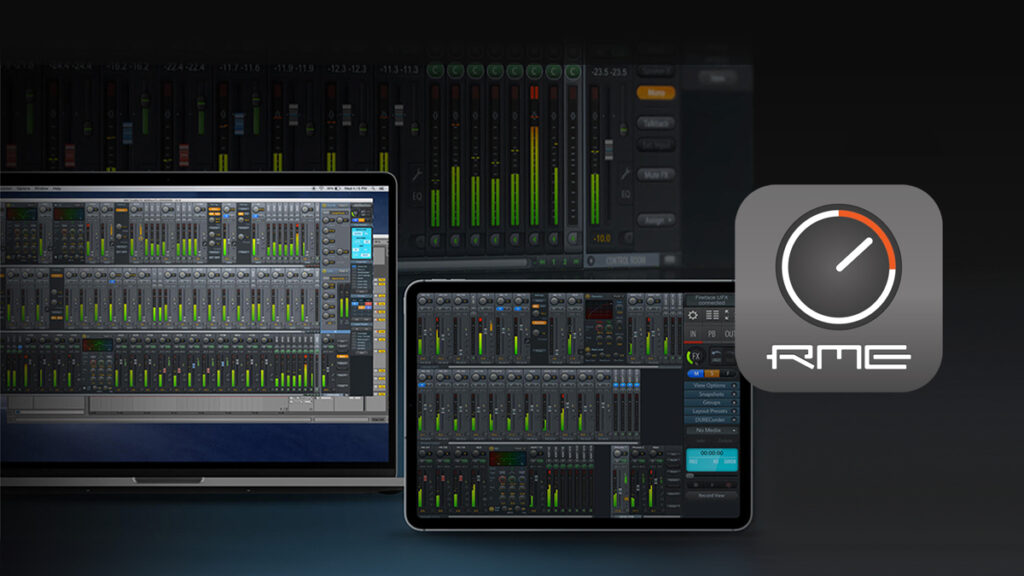This screenshot has height=576, width=1024.
Task: Click the Record View button
Action: tap(712, 495)
